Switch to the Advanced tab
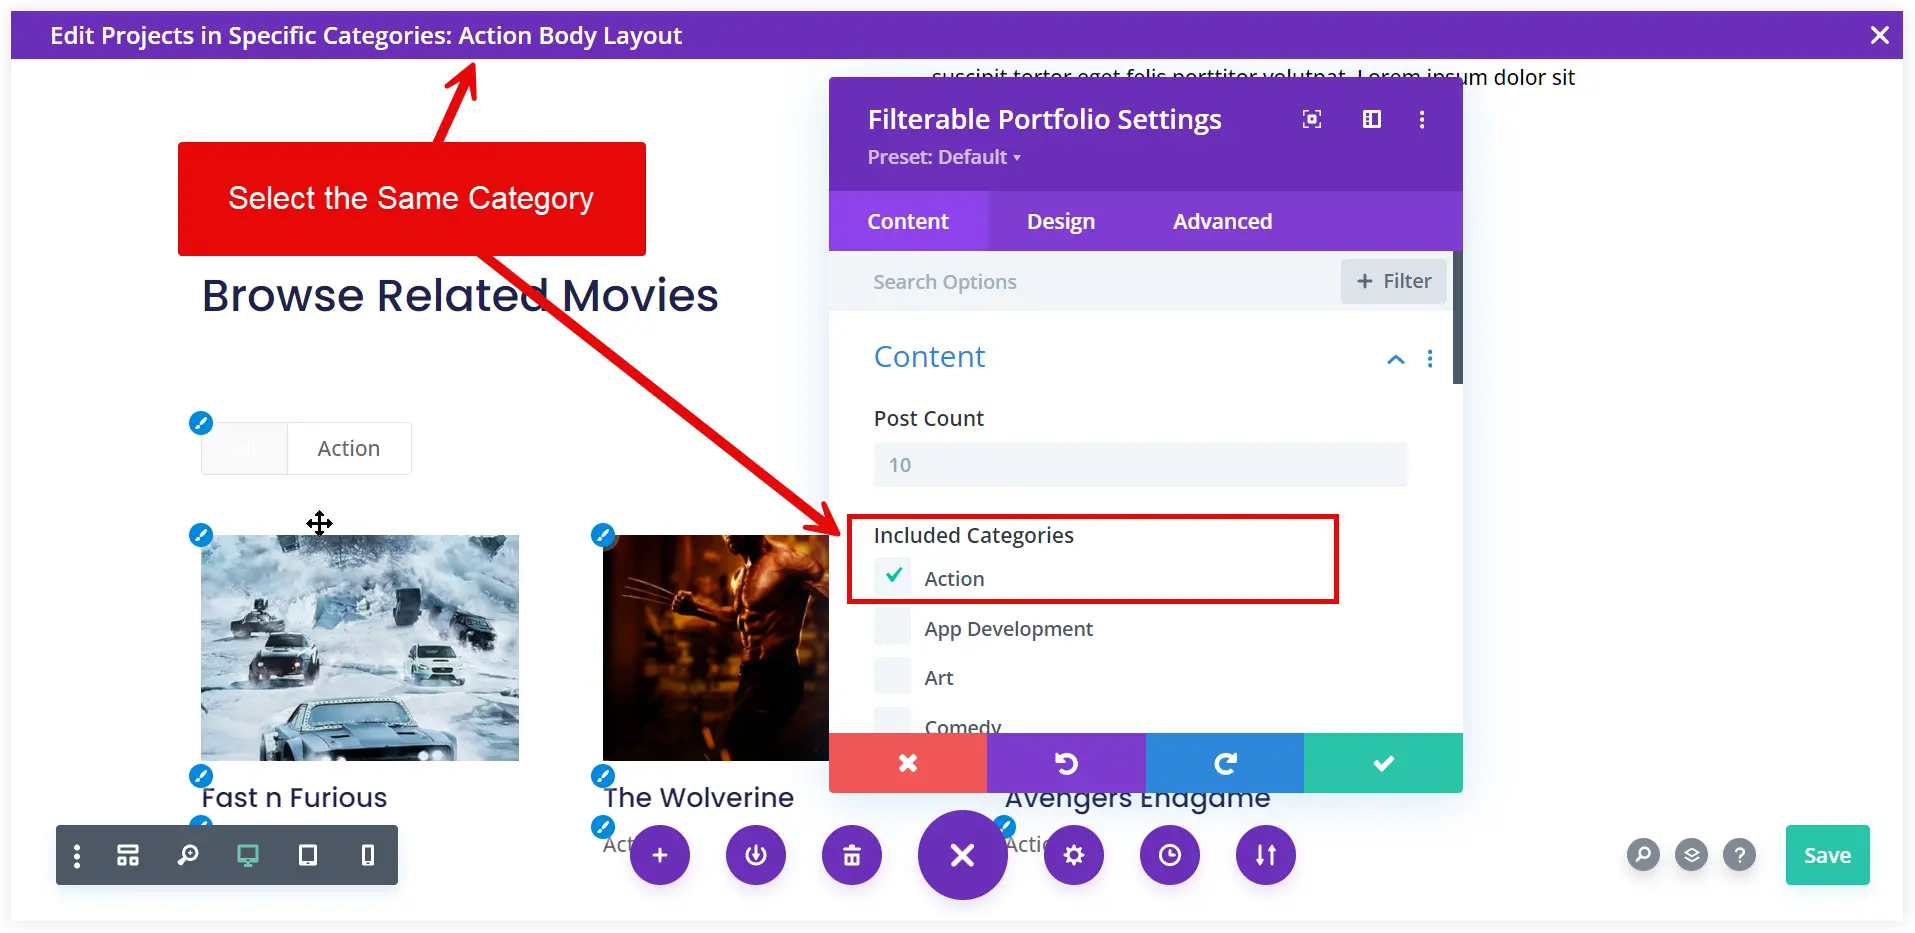Viewport: 1915px width, 933px height. coord(1222,221)
